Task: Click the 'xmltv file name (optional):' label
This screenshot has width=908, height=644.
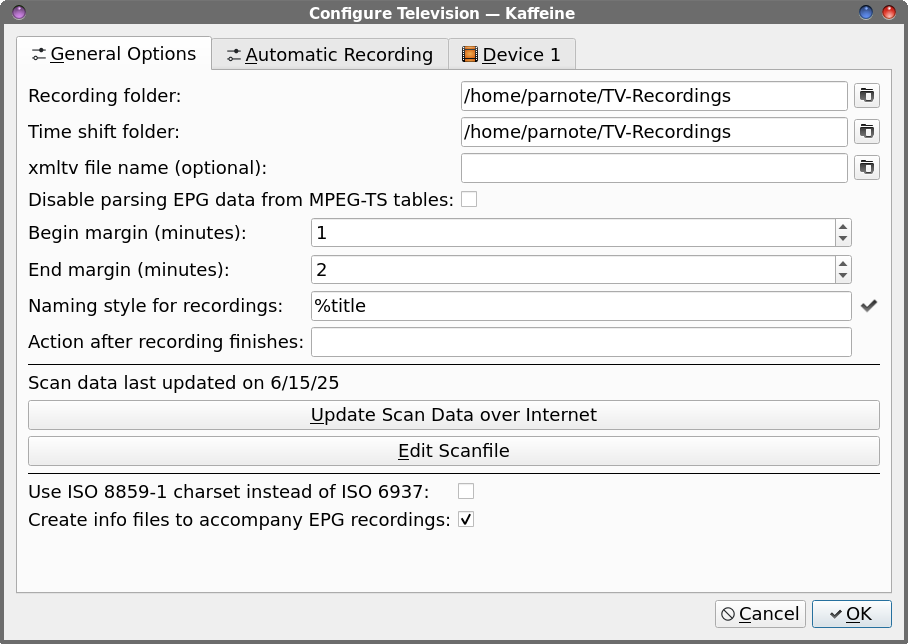Action: (148, 167)
